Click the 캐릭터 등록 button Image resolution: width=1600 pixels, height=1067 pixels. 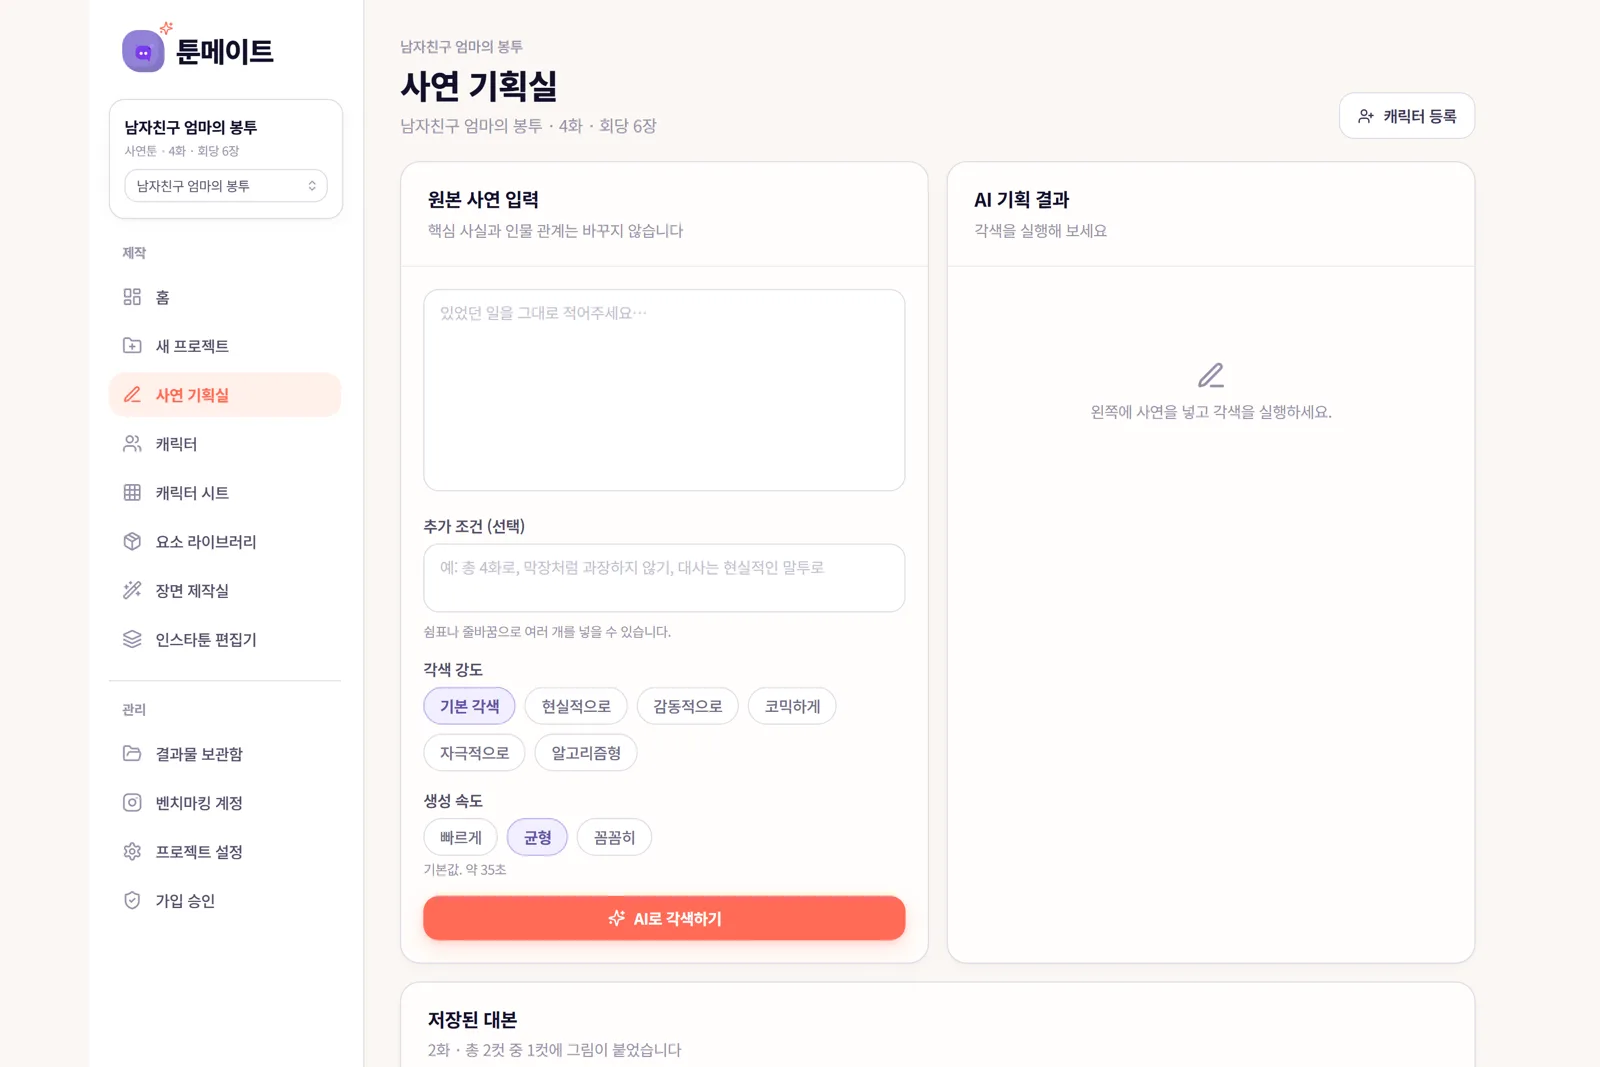1407,116
